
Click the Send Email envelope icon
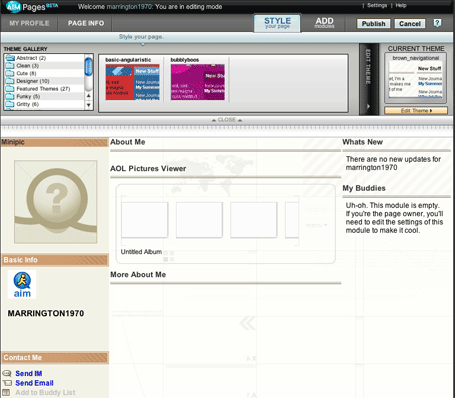(7, 383)
